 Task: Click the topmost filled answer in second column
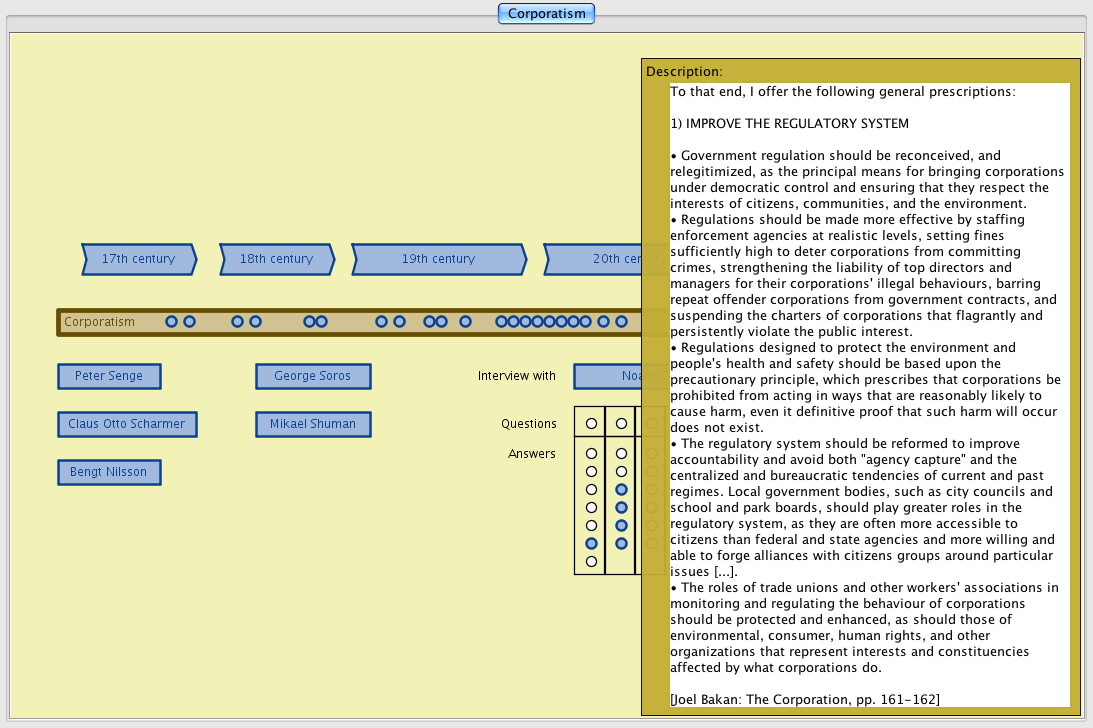coord(621,489)
